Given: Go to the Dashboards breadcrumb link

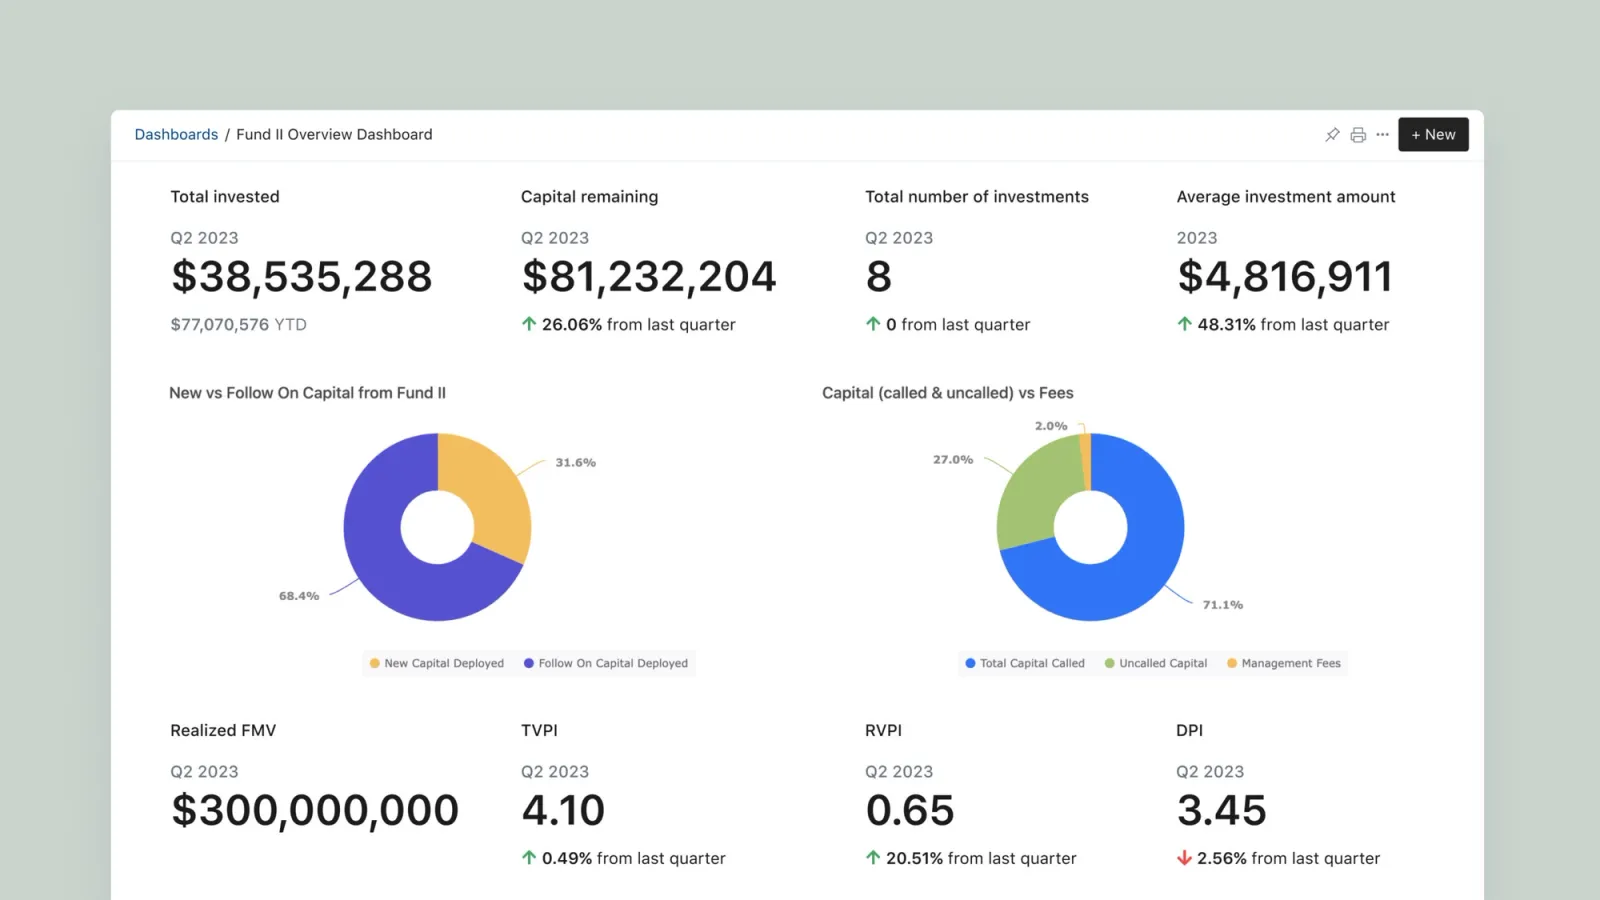Looking at the screenshot, I should pos(176,134).
